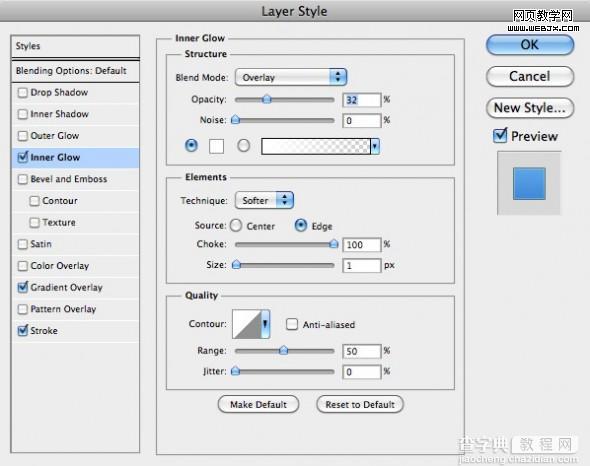Select the solid color radio button

coord(191,145)
